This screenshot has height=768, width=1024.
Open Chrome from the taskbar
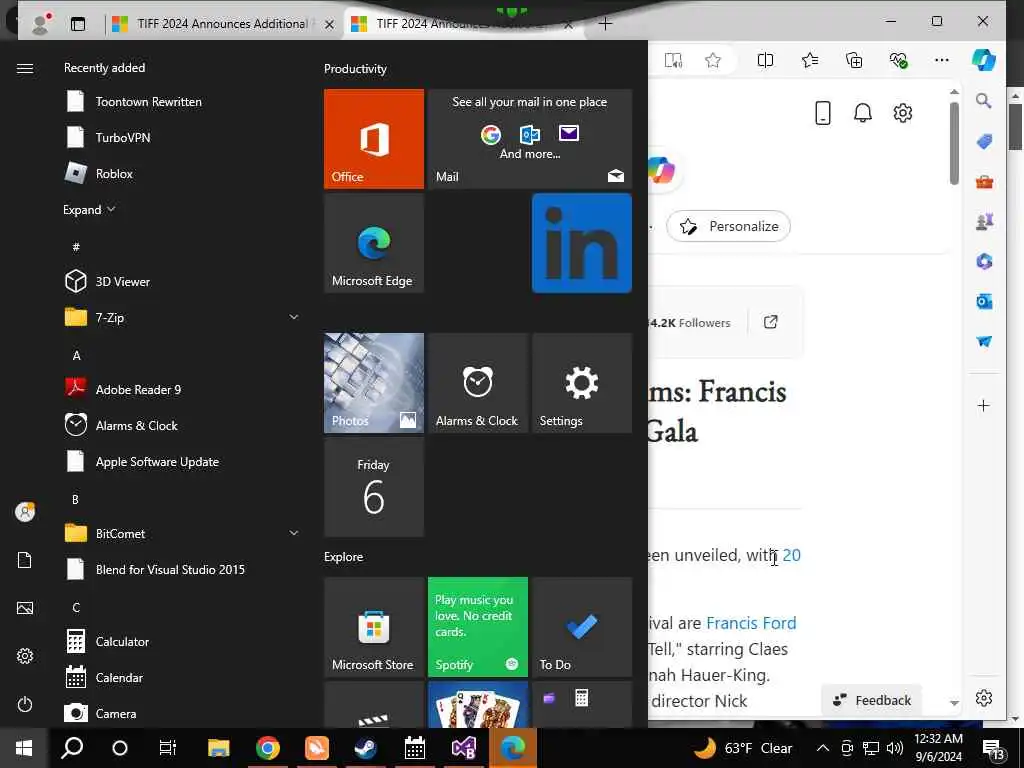268,748
